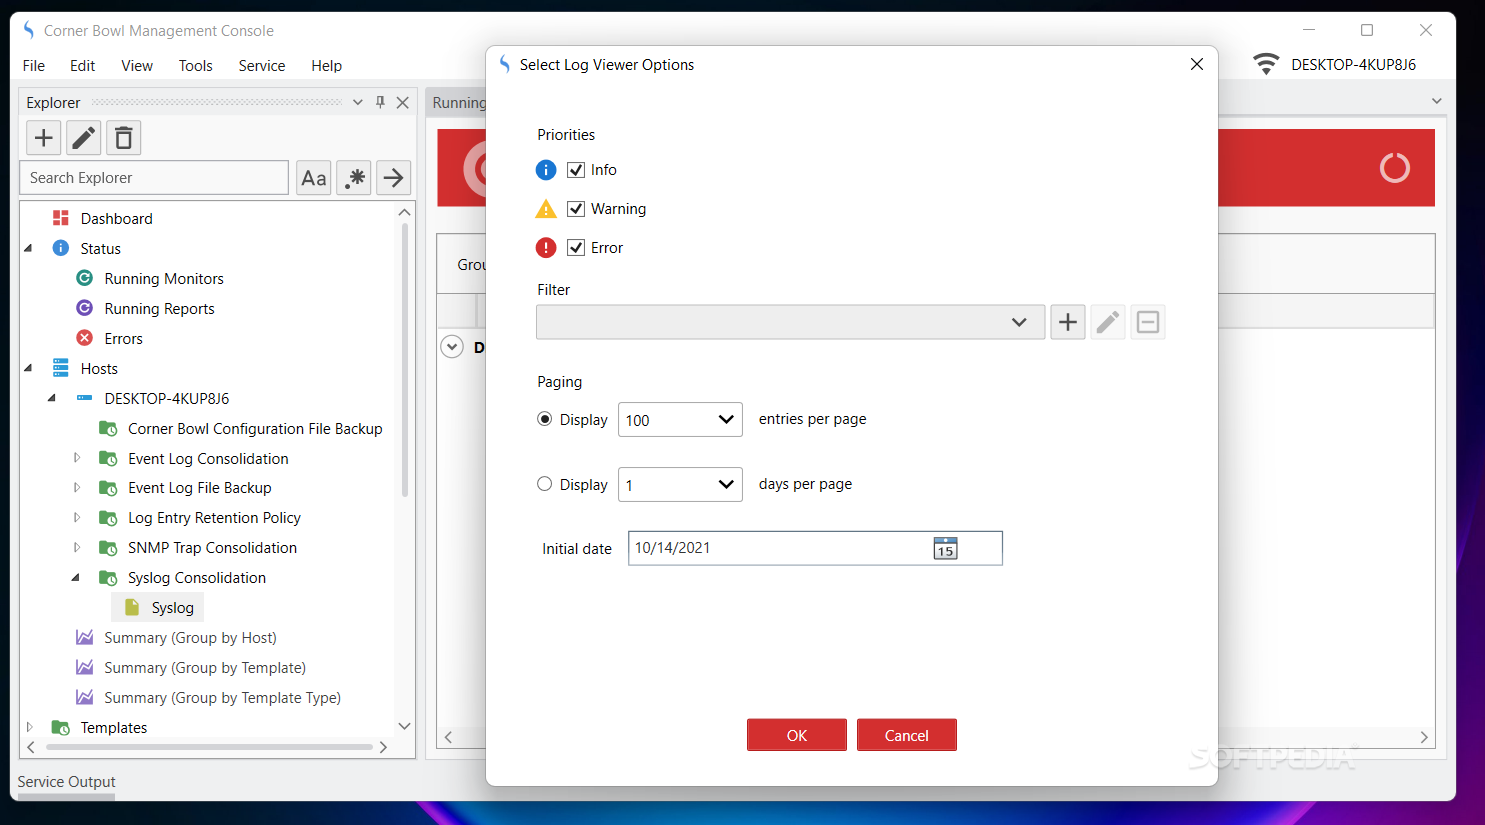This screenshot has width=1485, height=825.
Task: Click the Edit pencil icon in Explorer toolbar
Action: 84,138
